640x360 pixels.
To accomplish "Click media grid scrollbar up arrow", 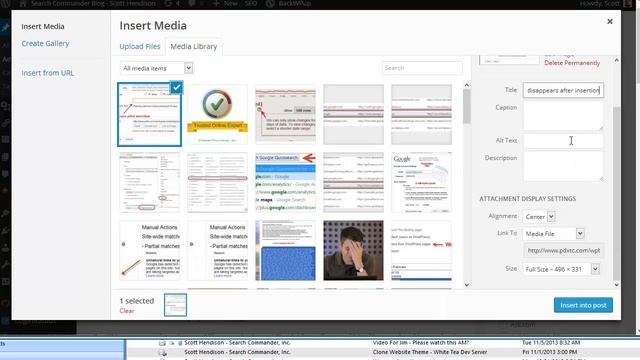I will (x=467, y=85).
